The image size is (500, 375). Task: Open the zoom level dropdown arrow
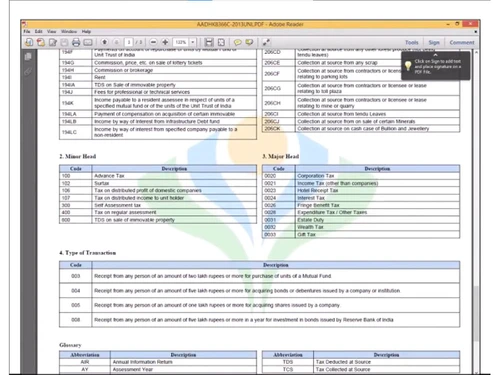(193, 42)
